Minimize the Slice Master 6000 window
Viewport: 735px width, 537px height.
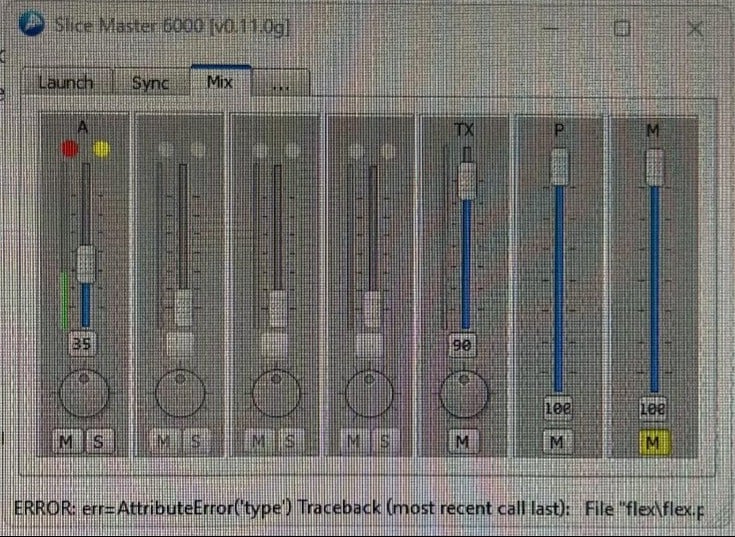tap(551, 29)
